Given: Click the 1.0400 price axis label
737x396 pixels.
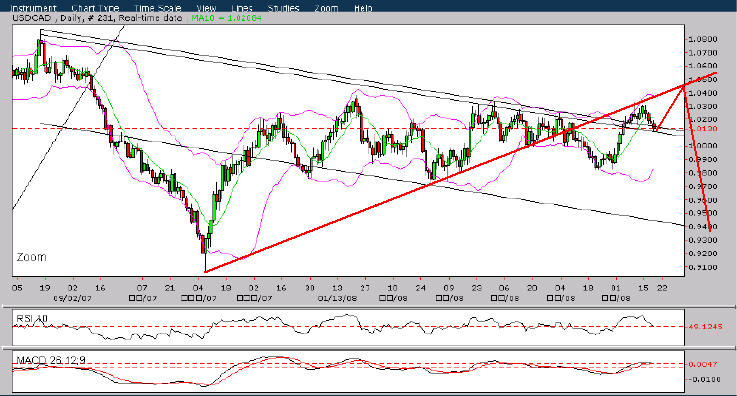Looking at the screenshot, I should click(703, 93).
